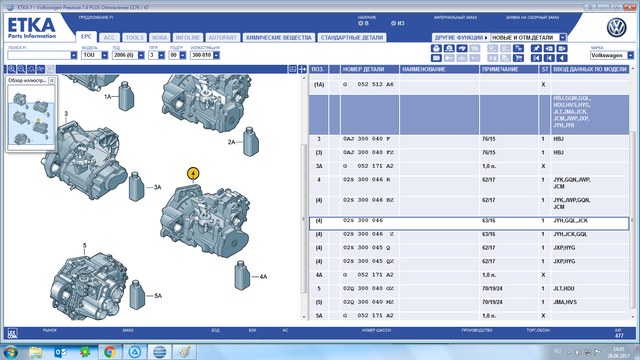Viewport: 640px width, 360px height.
Task: Switch to the AUTOPART tab
Action: pos(222,38)
